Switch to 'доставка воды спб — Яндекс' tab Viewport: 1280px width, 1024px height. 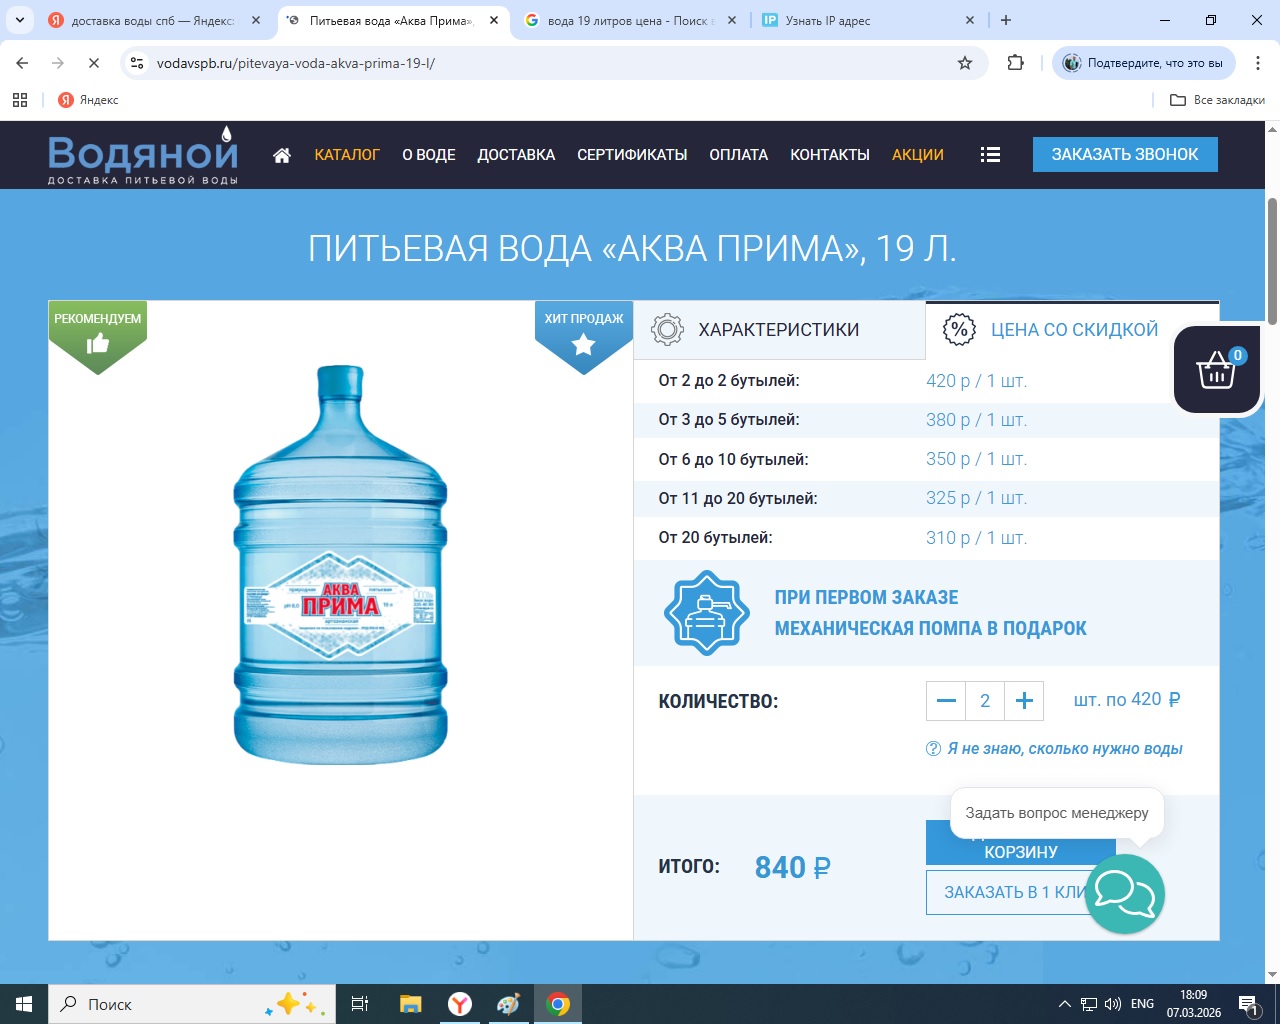pyautogui.click(x=155, y=20)
